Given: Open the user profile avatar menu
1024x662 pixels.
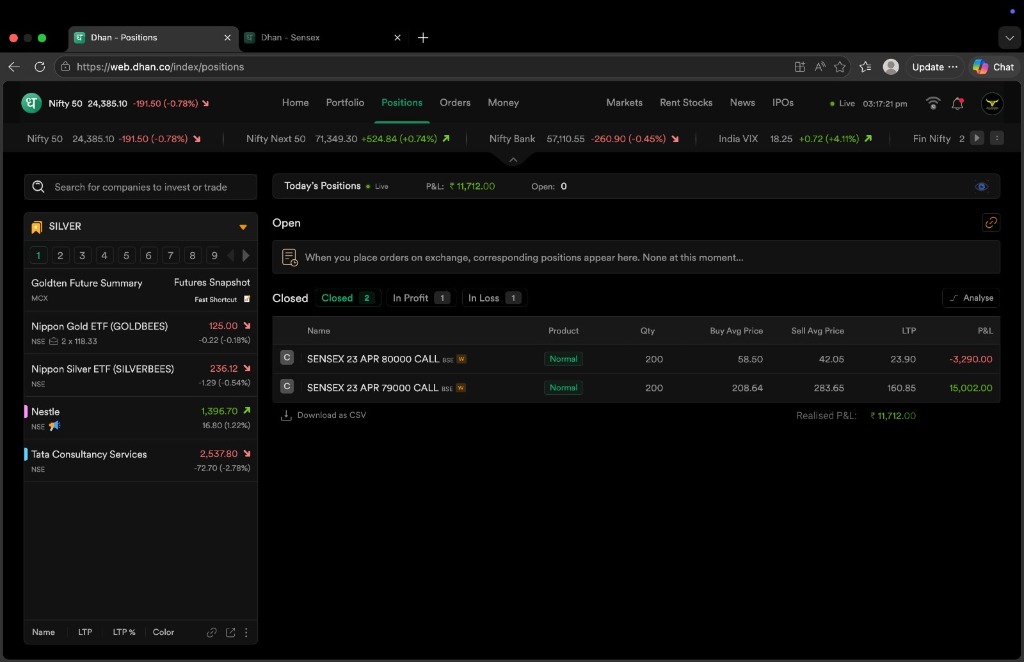Looking at the screenshot, I should click(992, 103).
